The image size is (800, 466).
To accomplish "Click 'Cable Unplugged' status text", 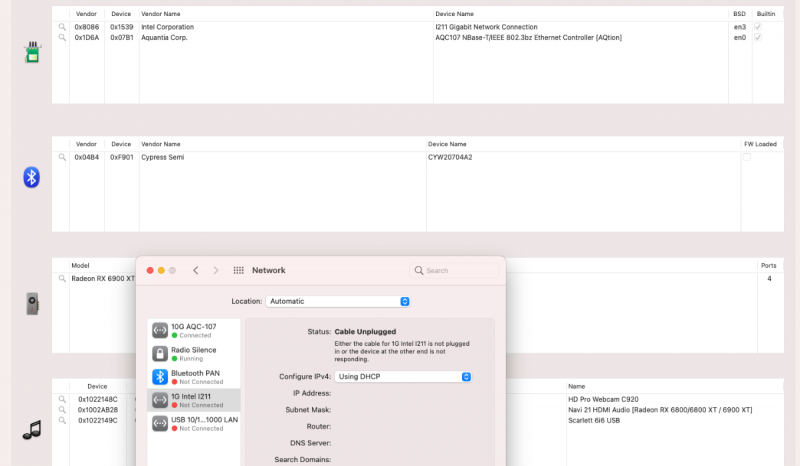I will (365, 332).
